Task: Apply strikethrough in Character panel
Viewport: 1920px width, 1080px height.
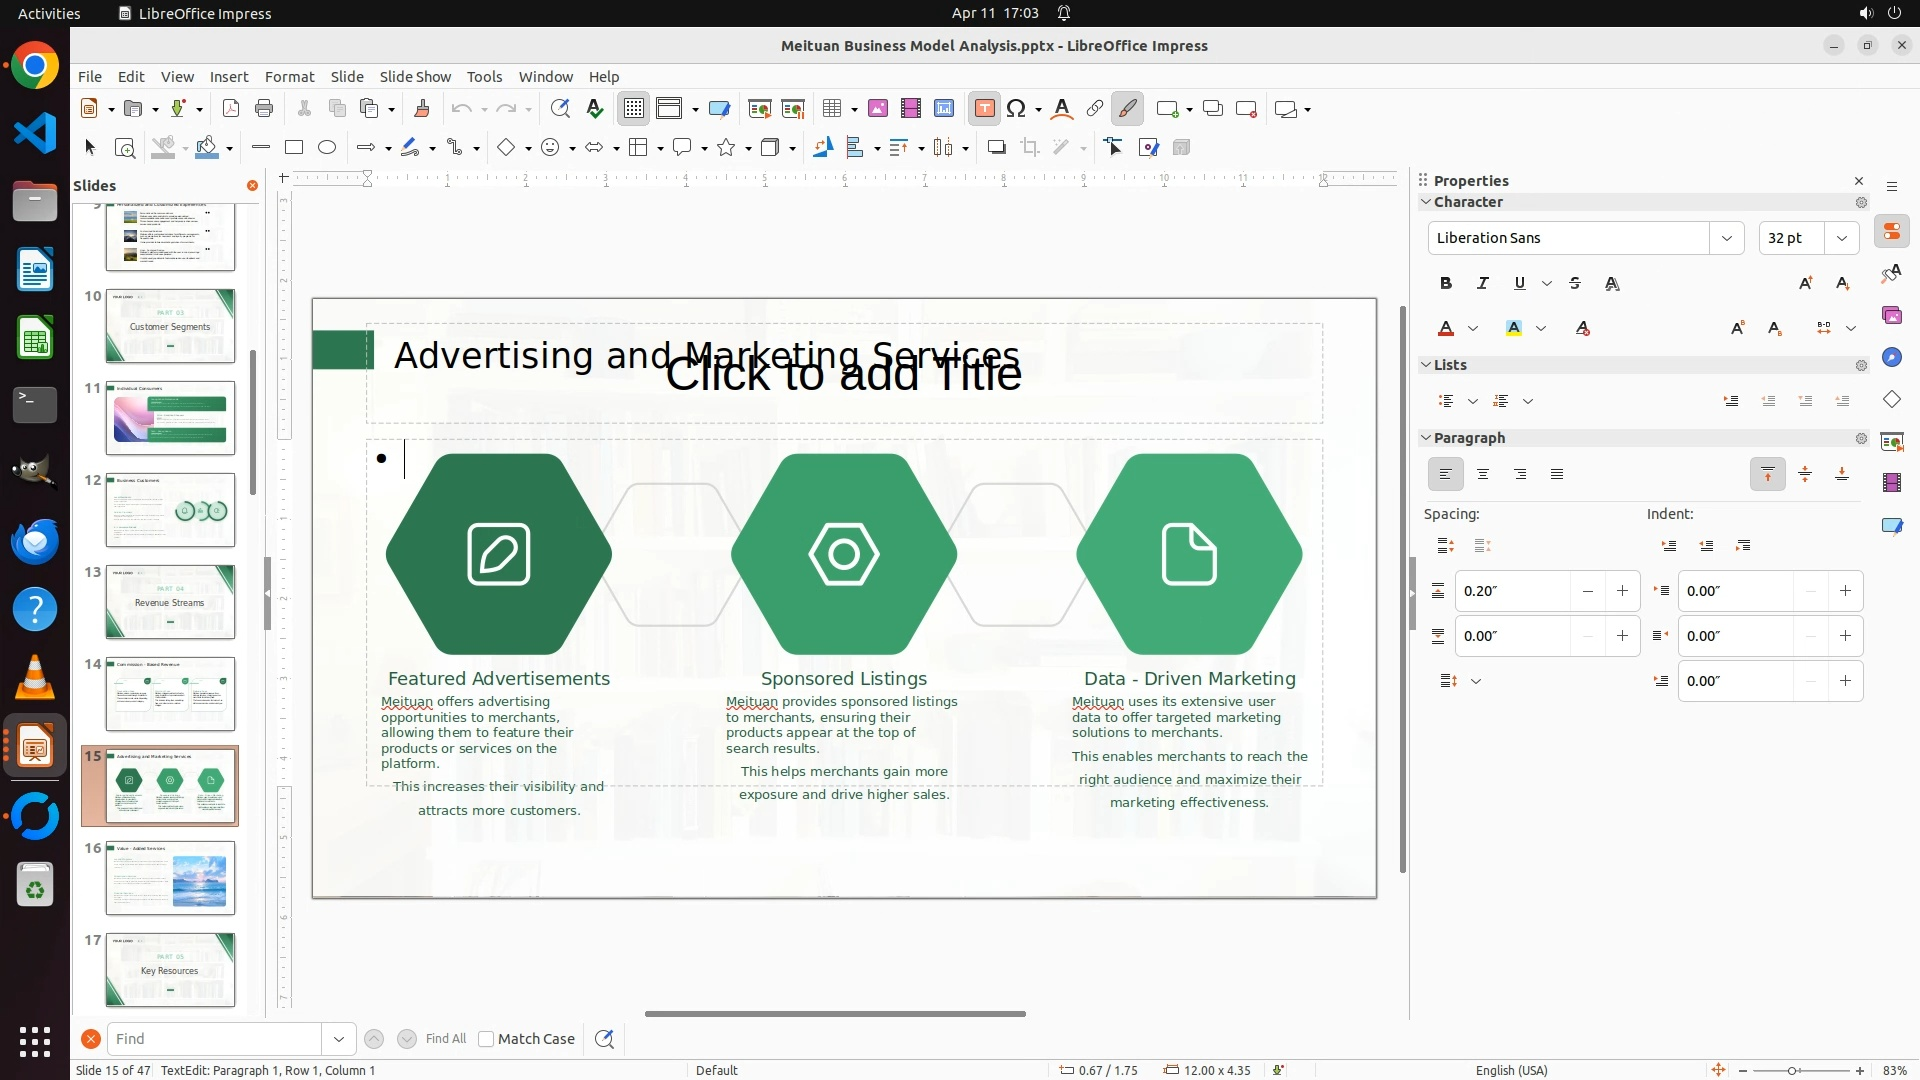Action: 1575,284
